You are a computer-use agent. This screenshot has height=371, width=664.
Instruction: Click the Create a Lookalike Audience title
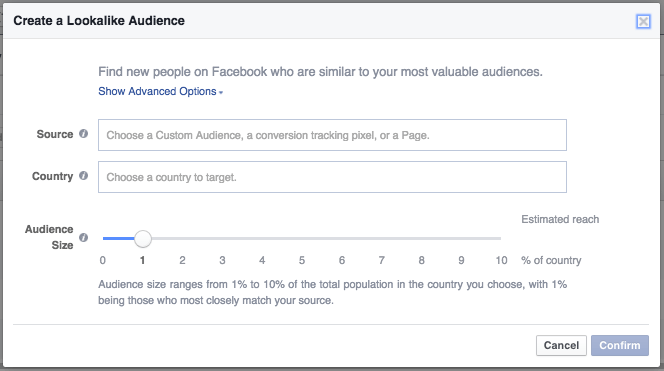pos(99,21)
